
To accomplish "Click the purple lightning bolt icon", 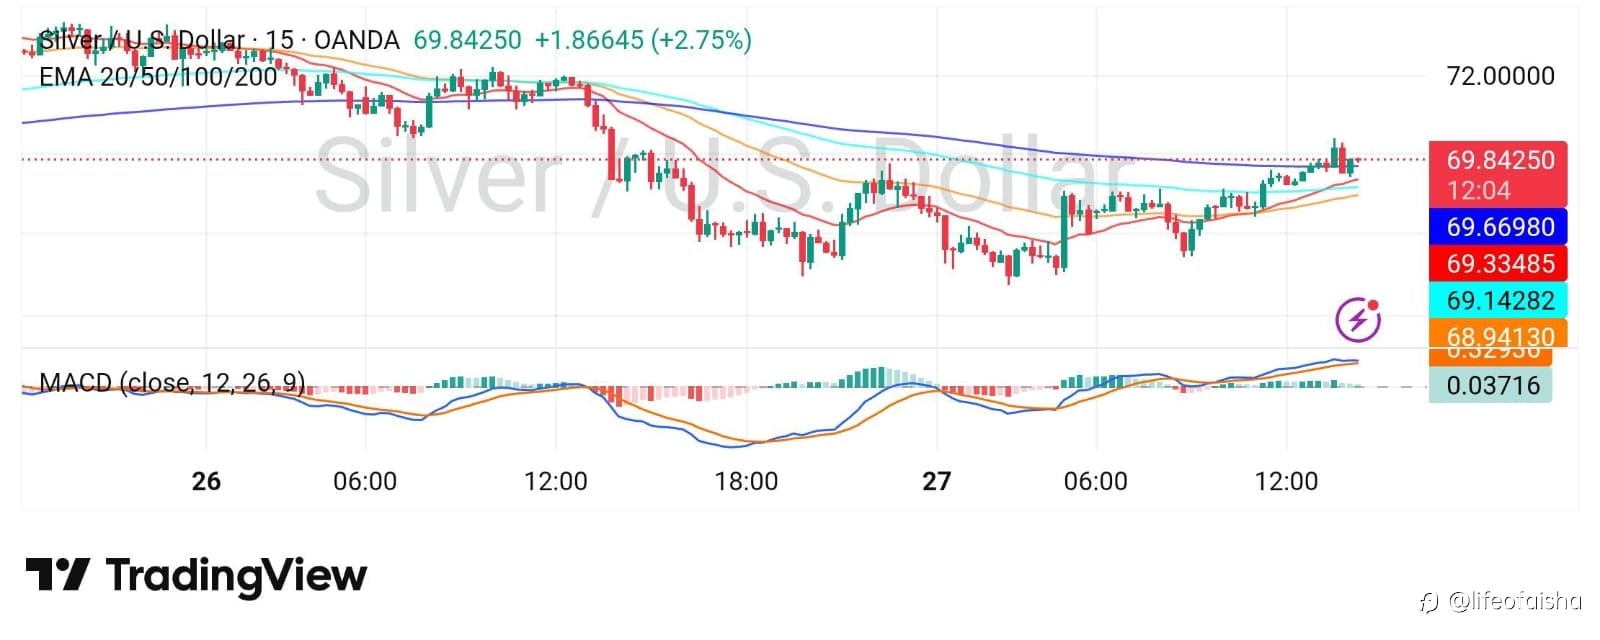I will tap(1358, 319).
